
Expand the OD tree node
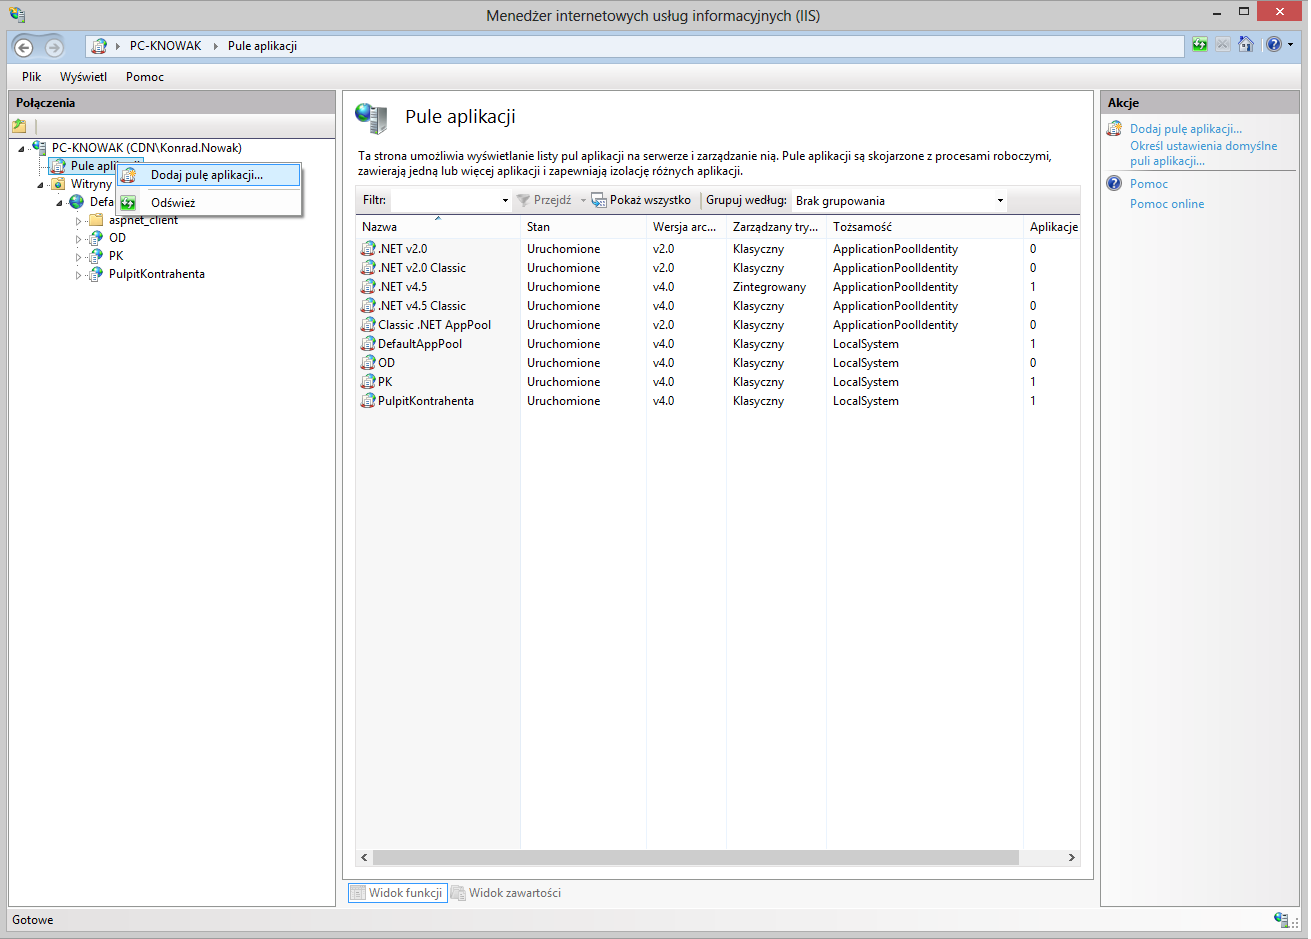pyautogui.click(x=79, y=239)
